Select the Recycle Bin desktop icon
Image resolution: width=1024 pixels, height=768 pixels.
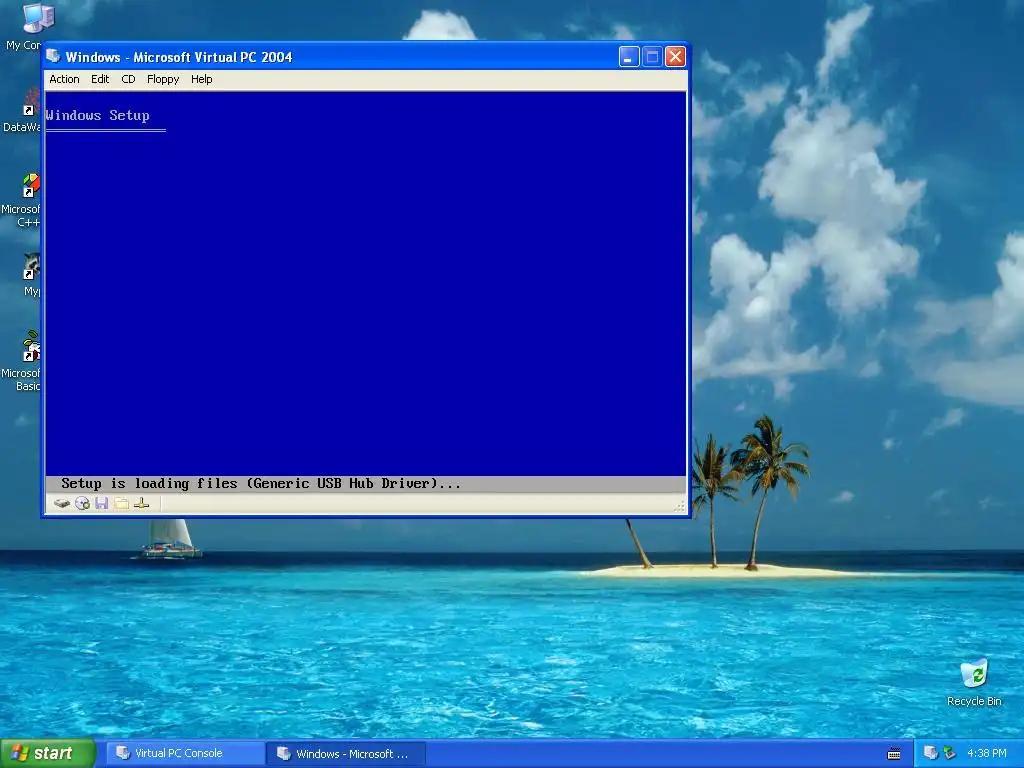point(974,682)
